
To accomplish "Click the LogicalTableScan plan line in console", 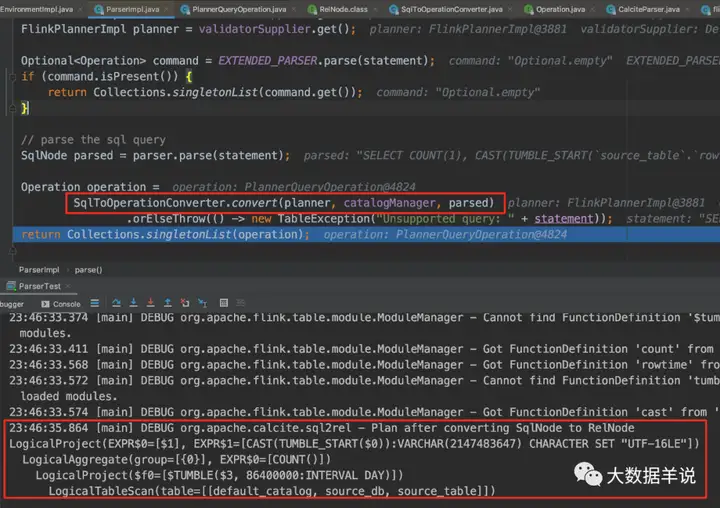I will pyautogui.click(x=272, y=491).
